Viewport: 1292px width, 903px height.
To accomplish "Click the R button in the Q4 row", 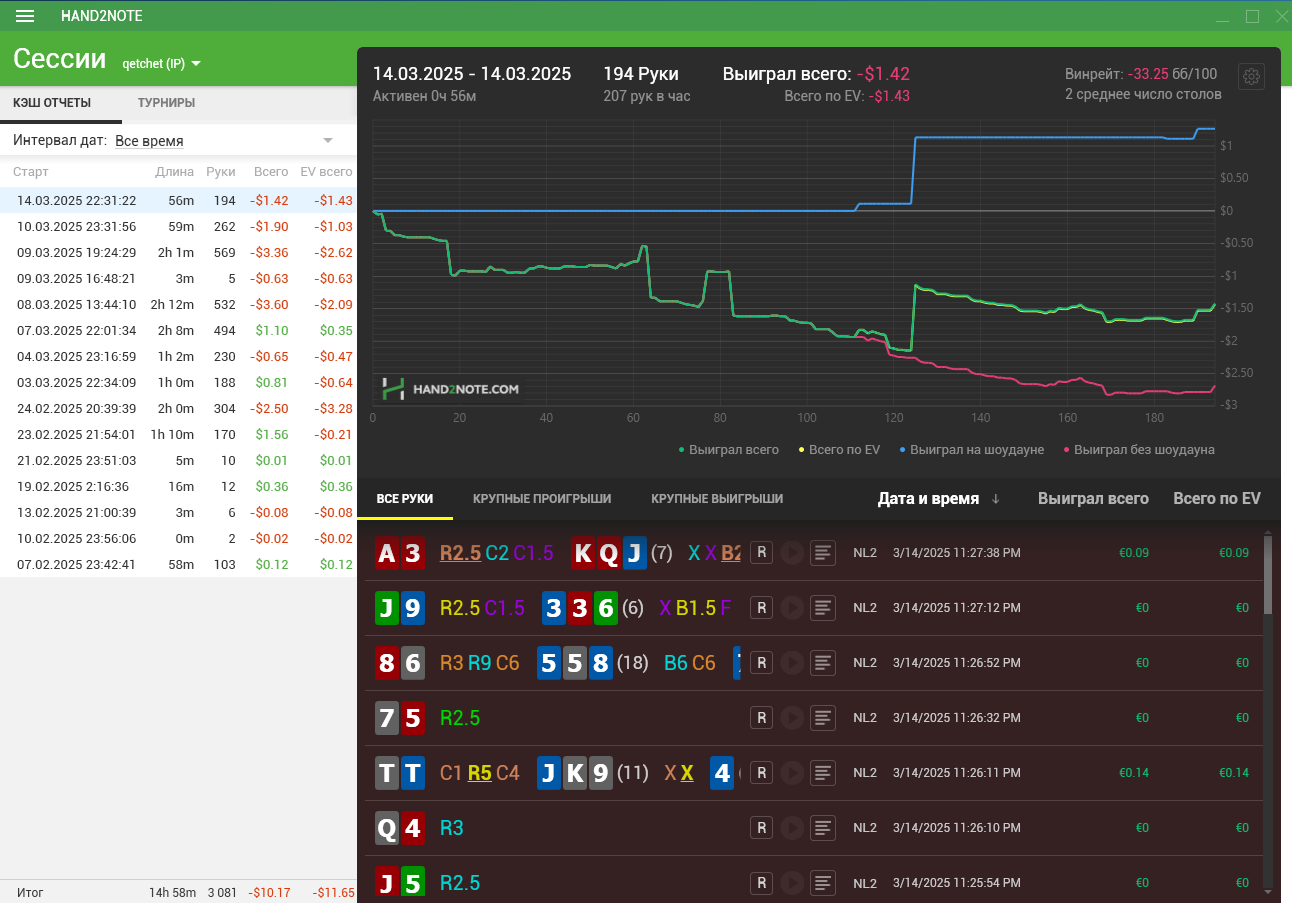I will pyautogui.click(x=761, y=828).
